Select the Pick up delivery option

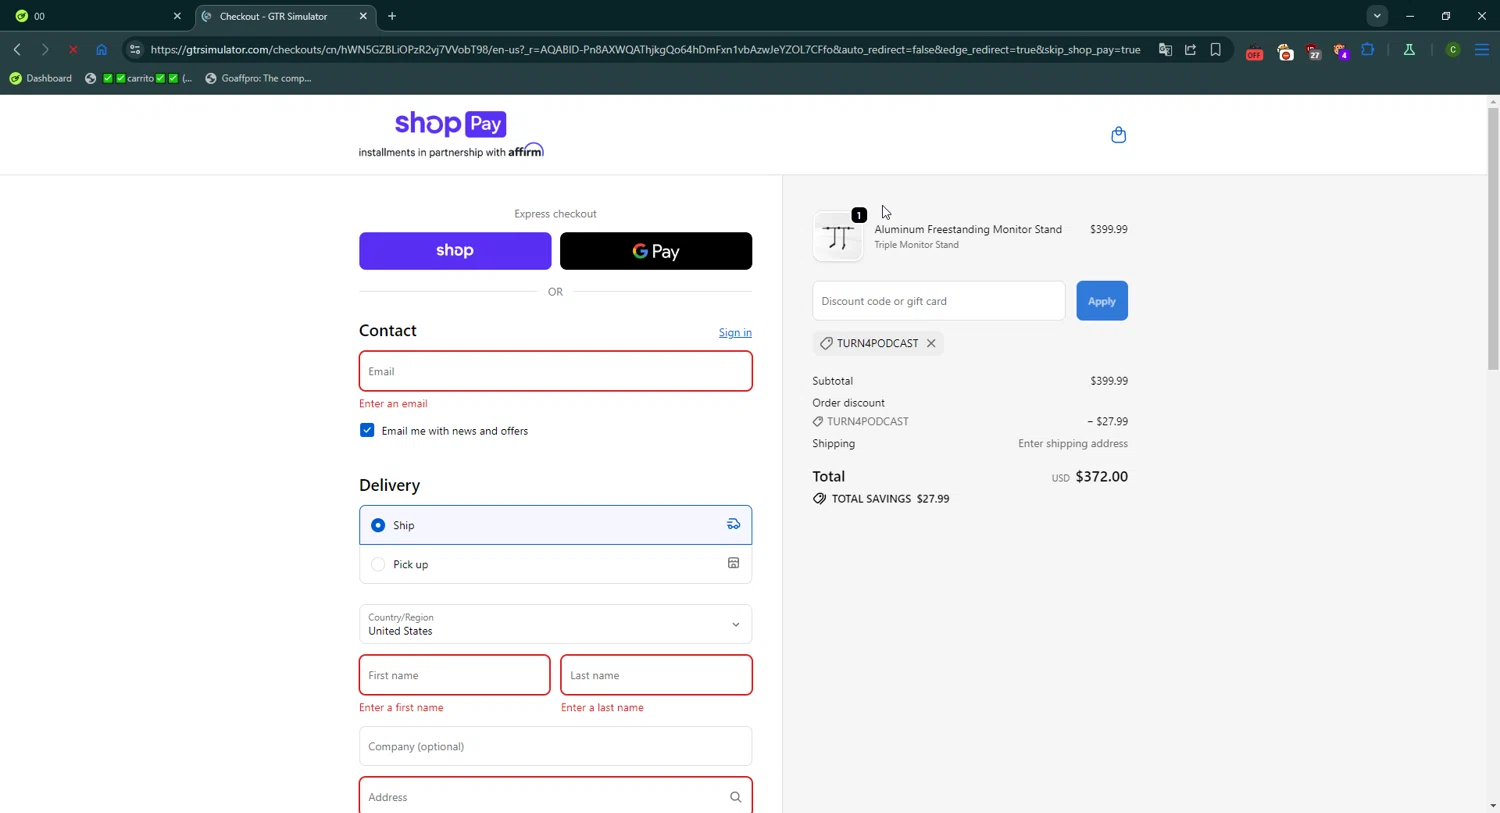[555, 564]
